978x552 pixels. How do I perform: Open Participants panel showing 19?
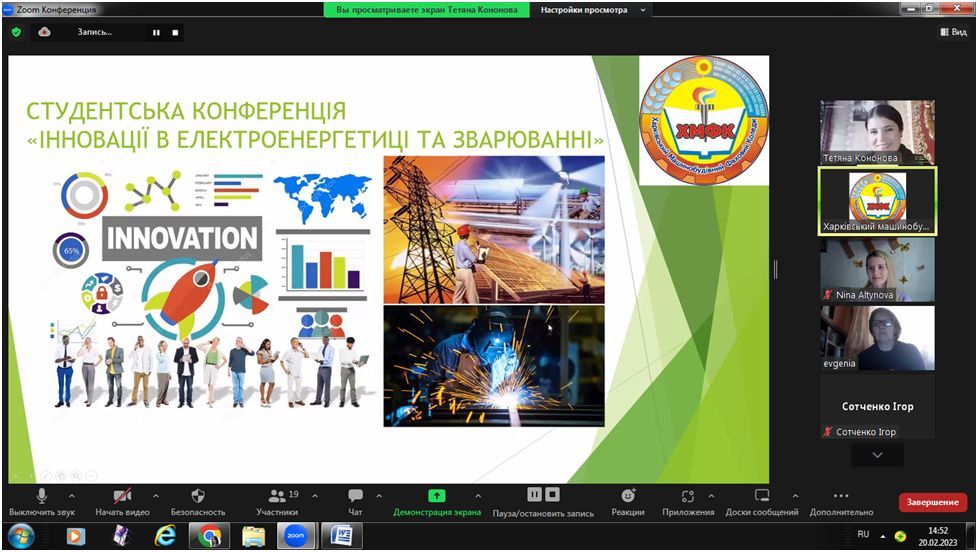[278, 502]
